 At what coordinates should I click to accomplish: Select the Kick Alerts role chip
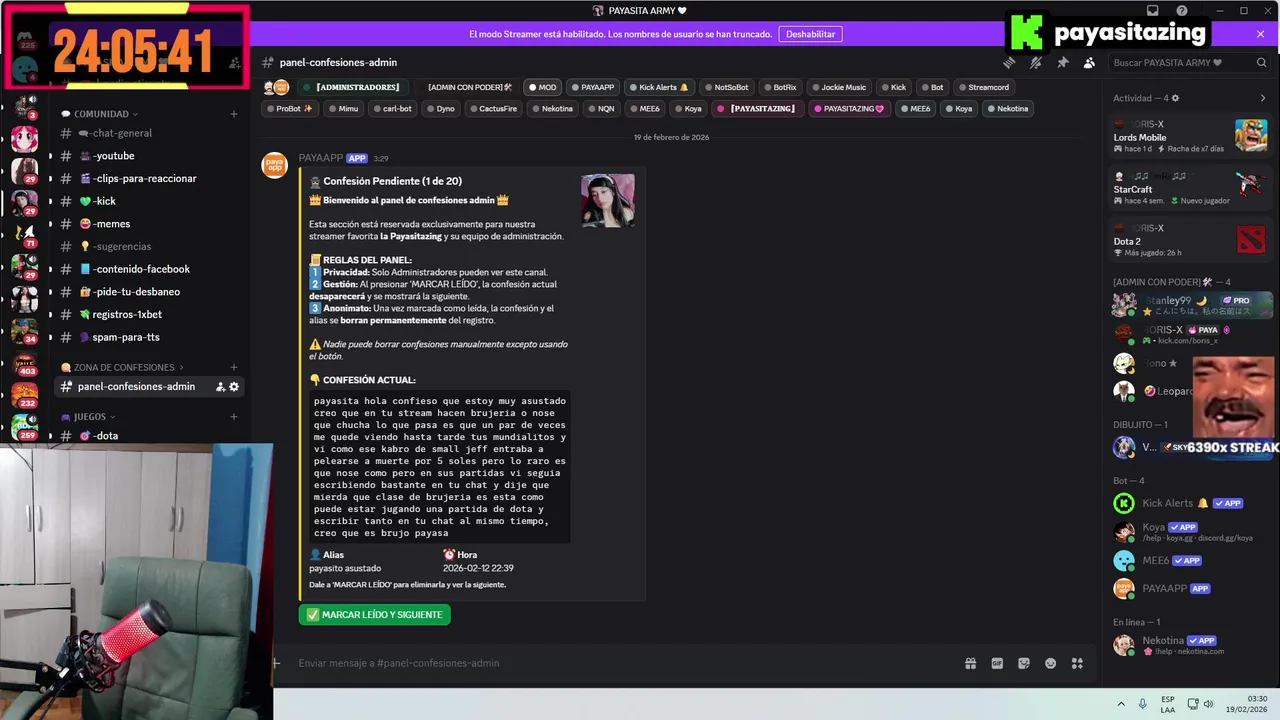click(658, 87)
